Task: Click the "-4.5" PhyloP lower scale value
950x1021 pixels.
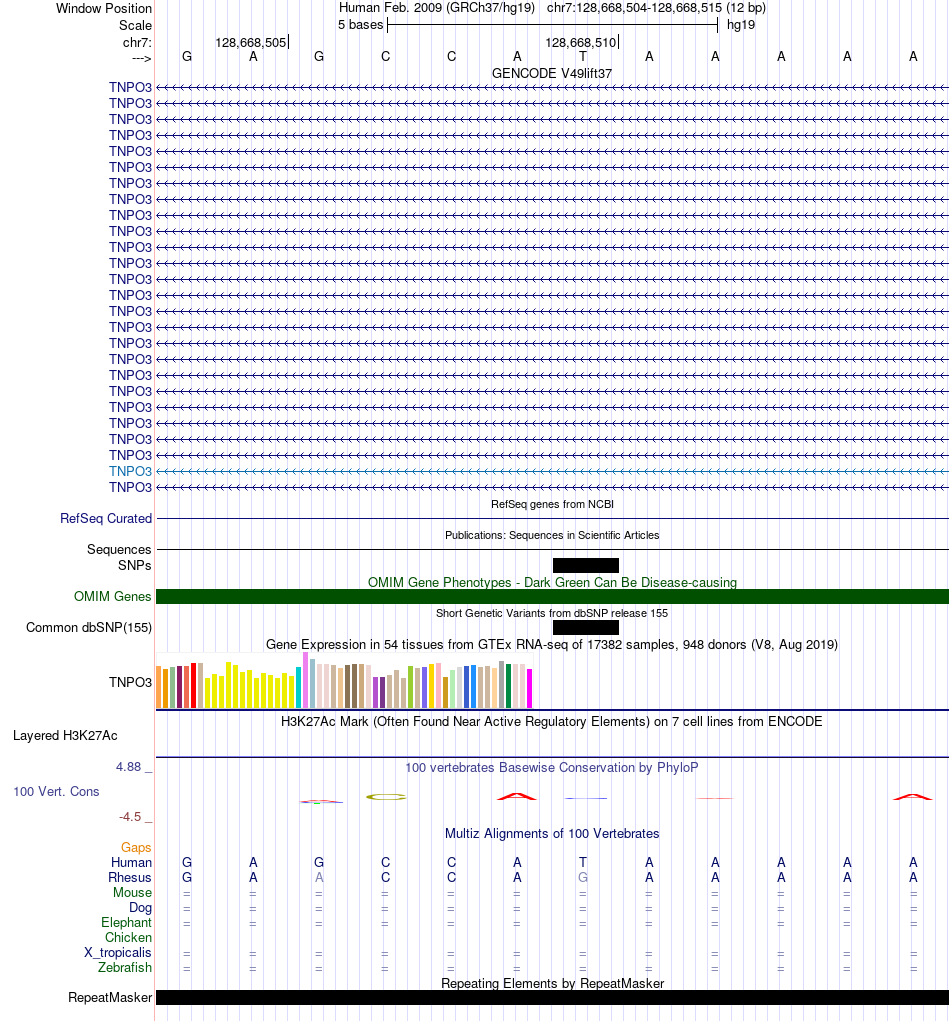Action: coord(130,817)
